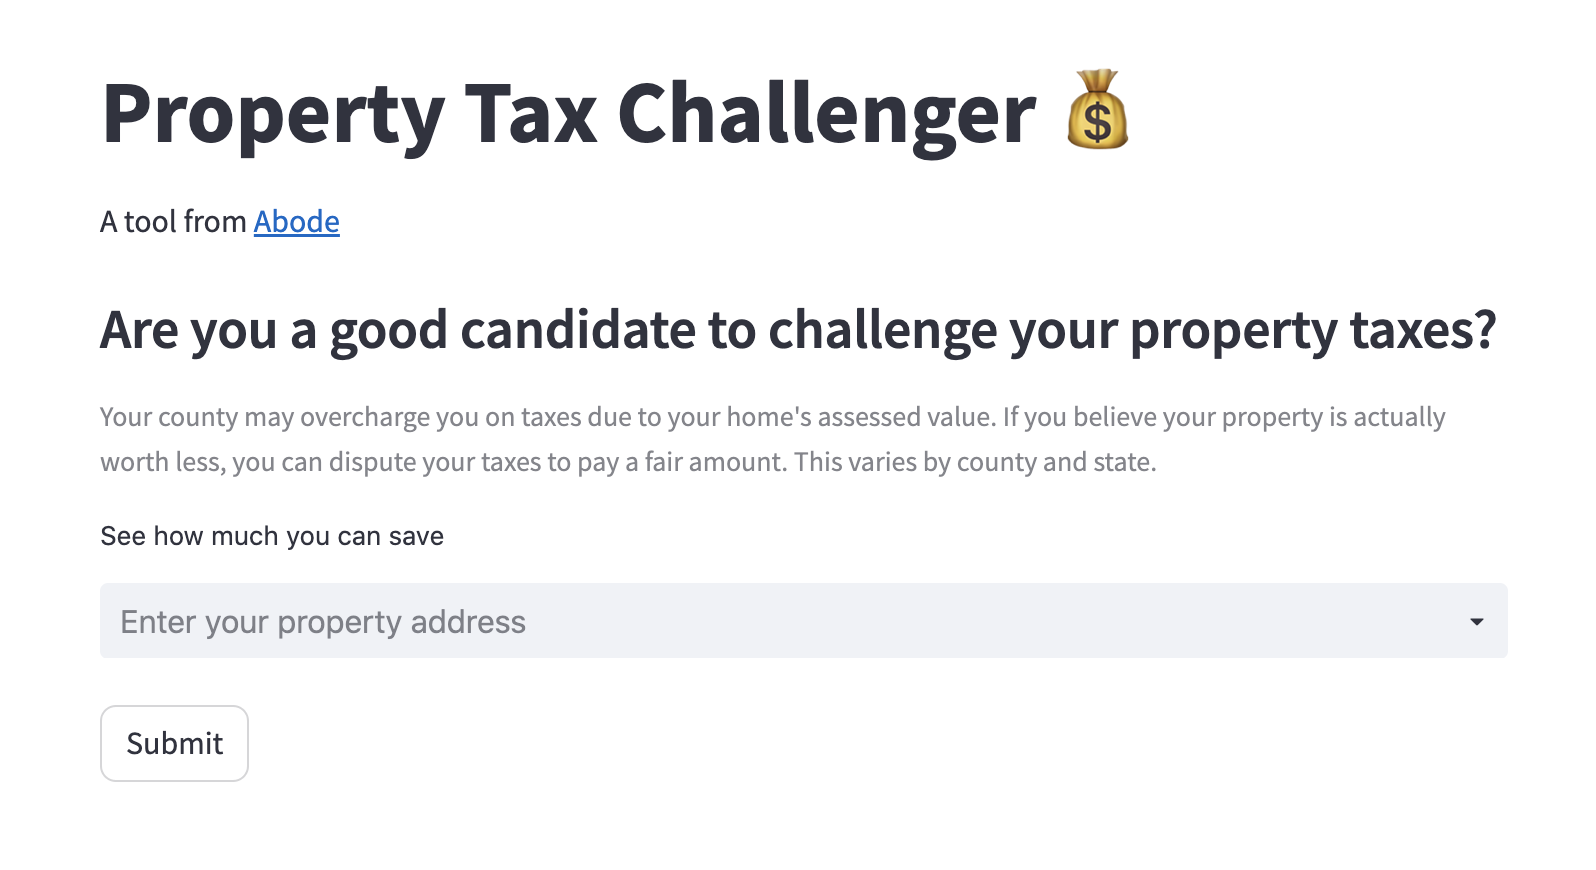The height and width of the screenshot is (870, 1596).
Task: Click paragraph line starting 'Your county may overcharge'
Action: coord(772,417)
